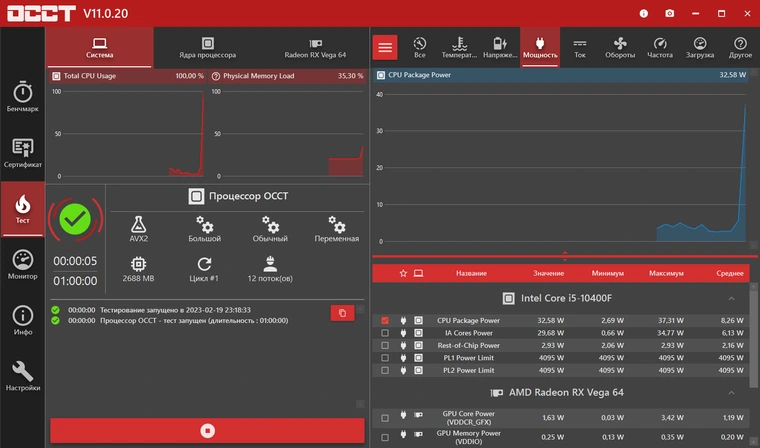Click the Physical Memory Load graph header
This screenshot has height=448, width=760.
click(x=288, y=76)
